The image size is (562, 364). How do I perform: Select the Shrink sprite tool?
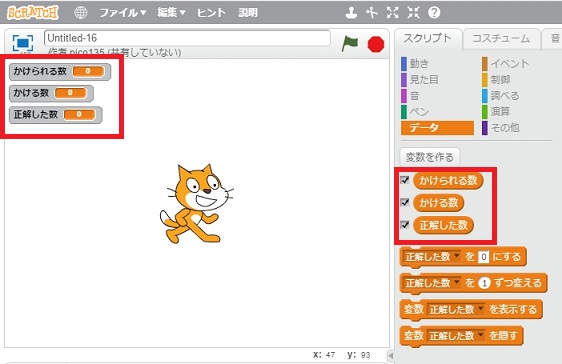[x=413, y=13]
